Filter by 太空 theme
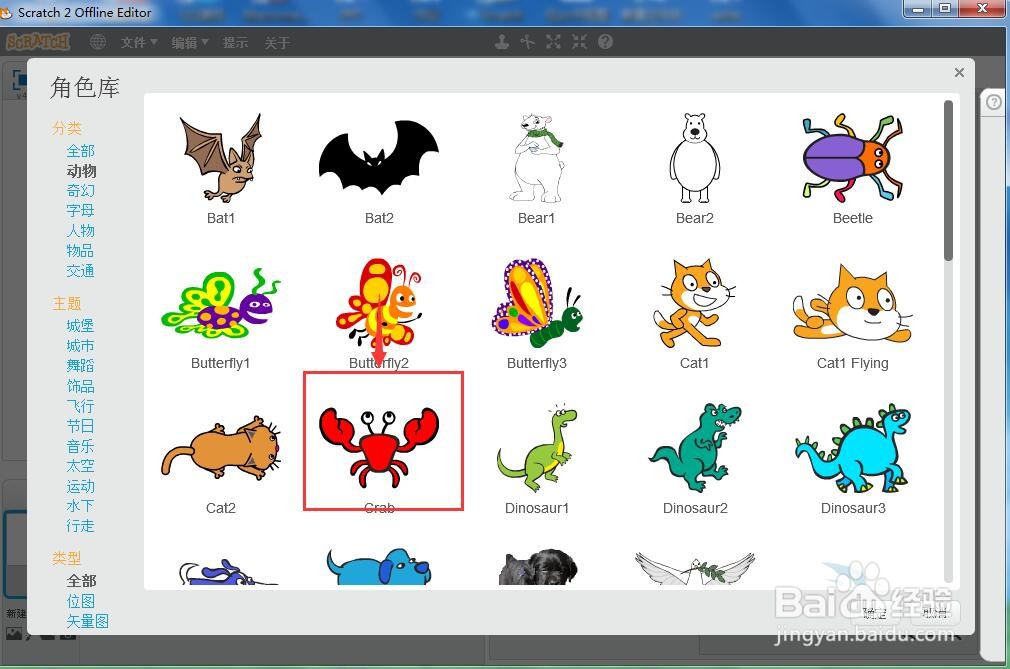The height and width of the screenshot is (669, 1010). coord(81,466)
